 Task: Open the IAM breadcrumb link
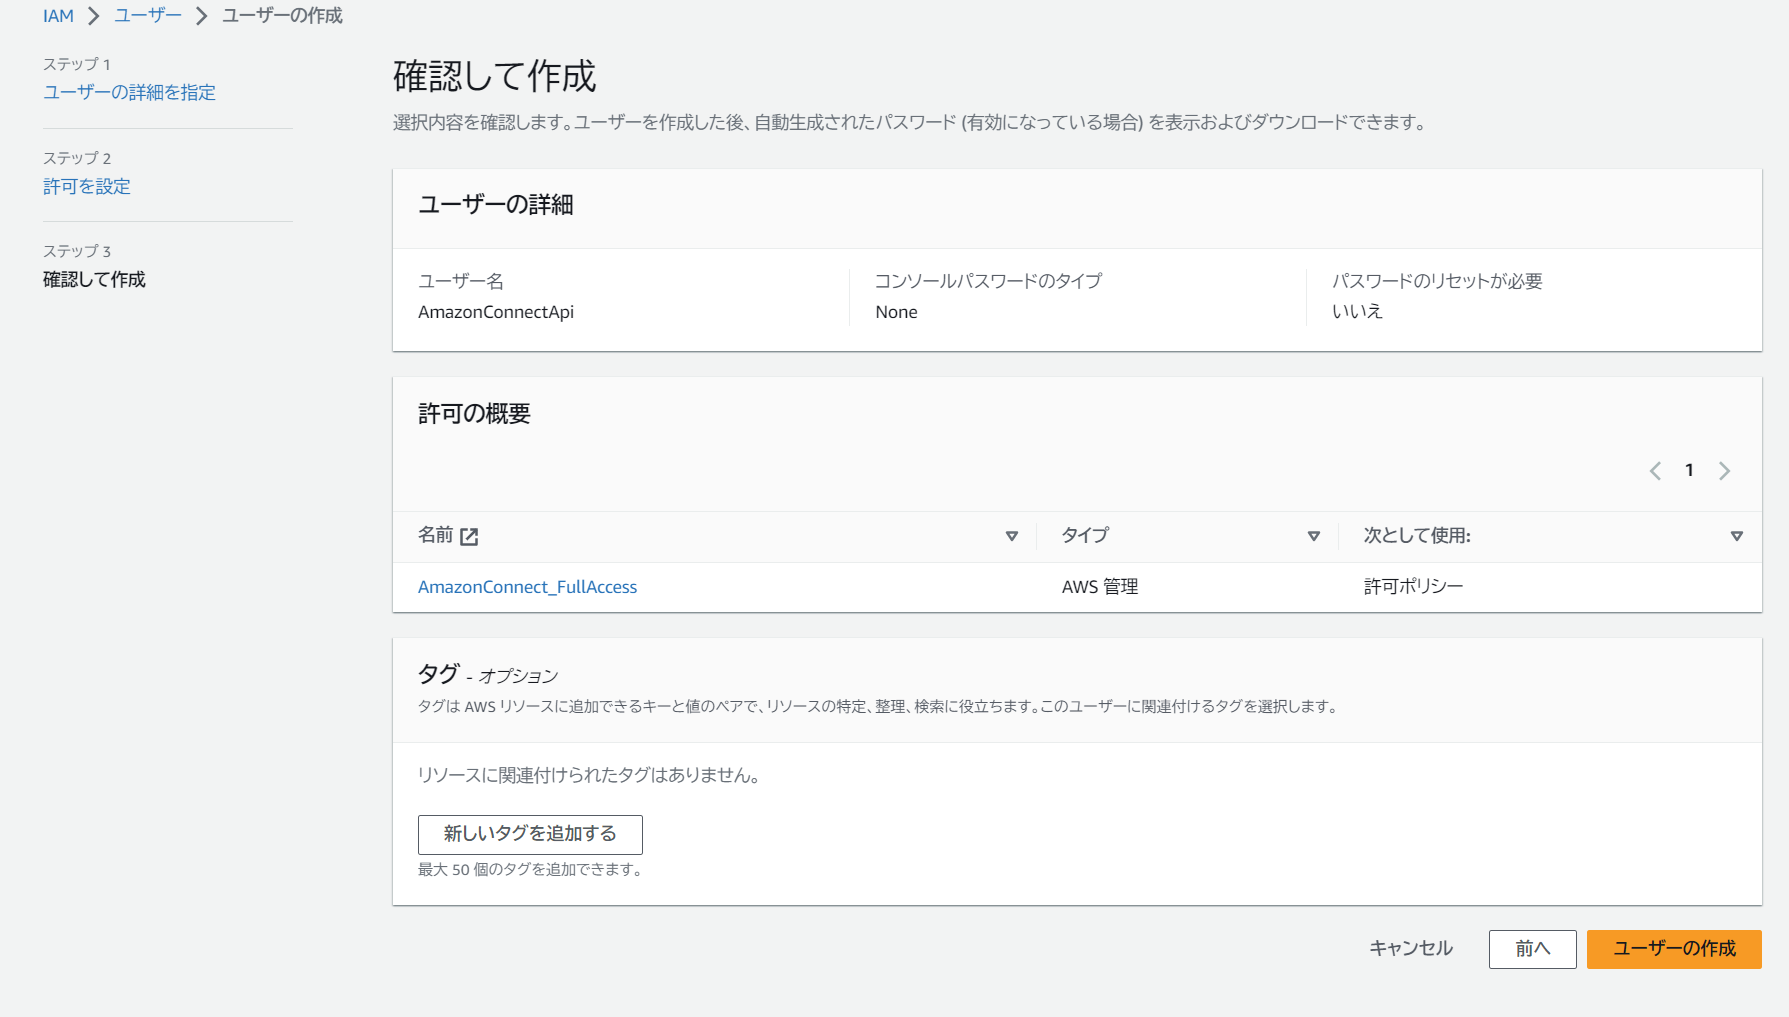click(58, 16)
